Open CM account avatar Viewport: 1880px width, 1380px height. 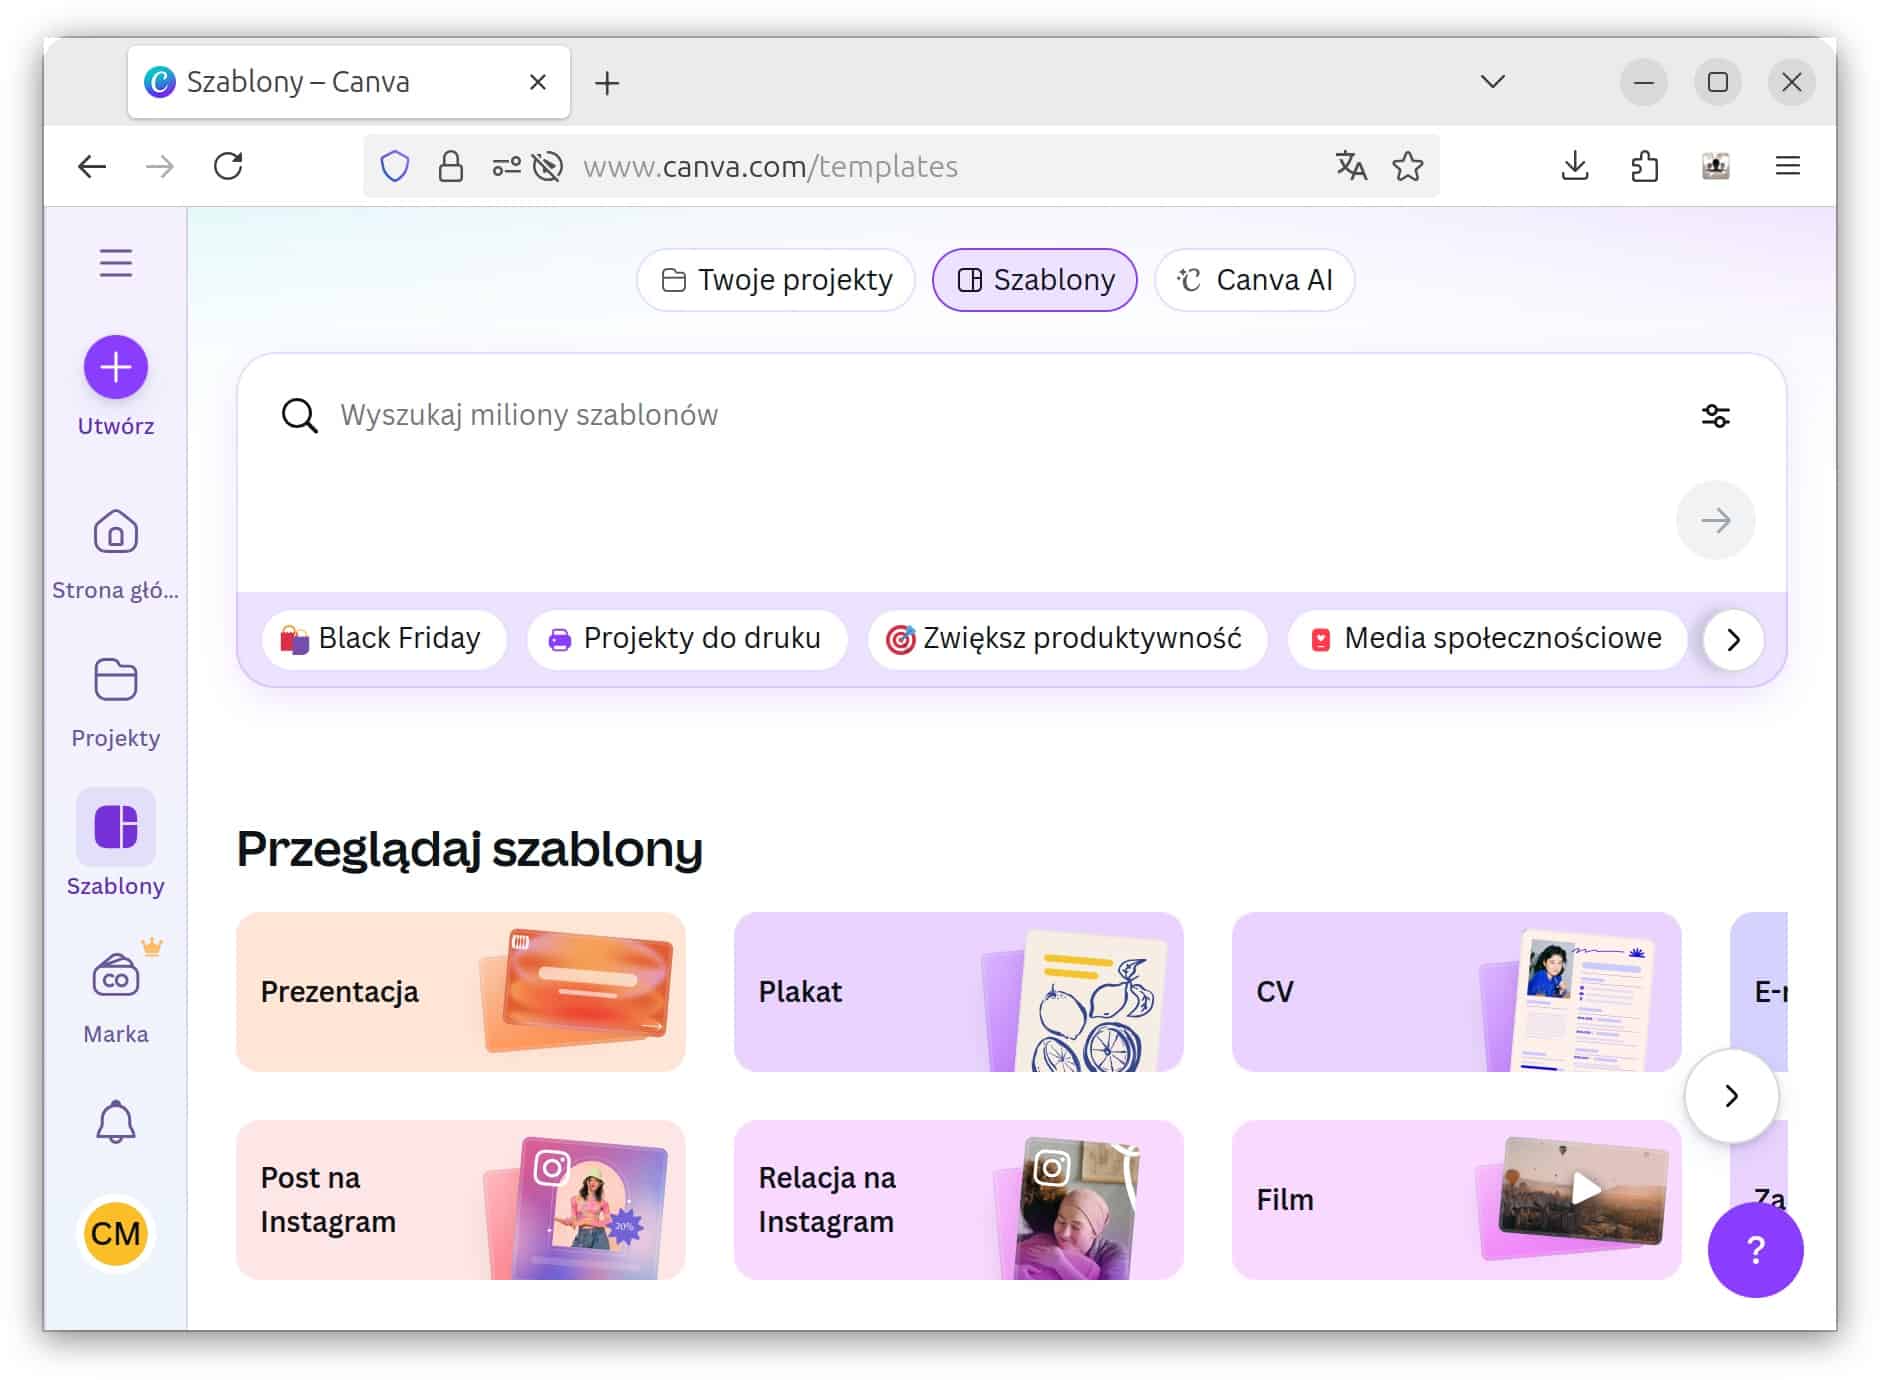[116, 1233]
